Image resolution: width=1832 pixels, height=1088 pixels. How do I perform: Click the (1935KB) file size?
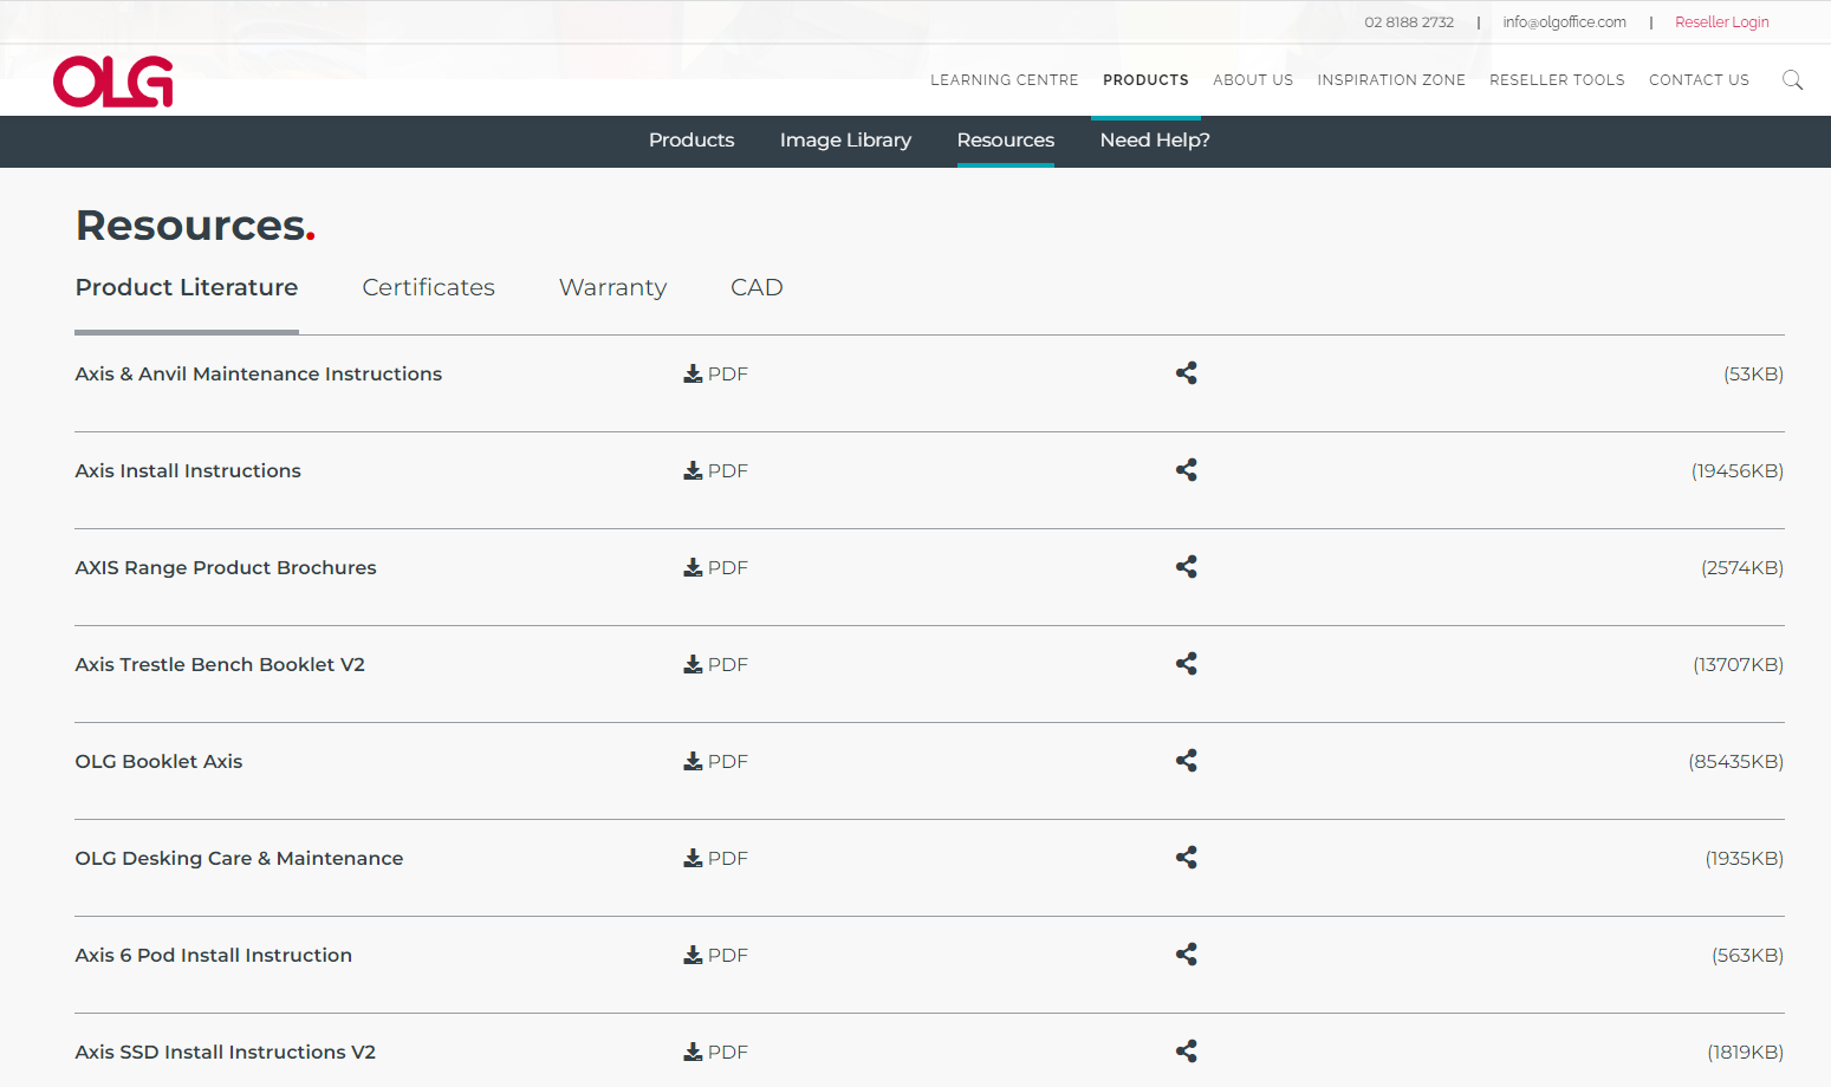(x=1744, y=859)
